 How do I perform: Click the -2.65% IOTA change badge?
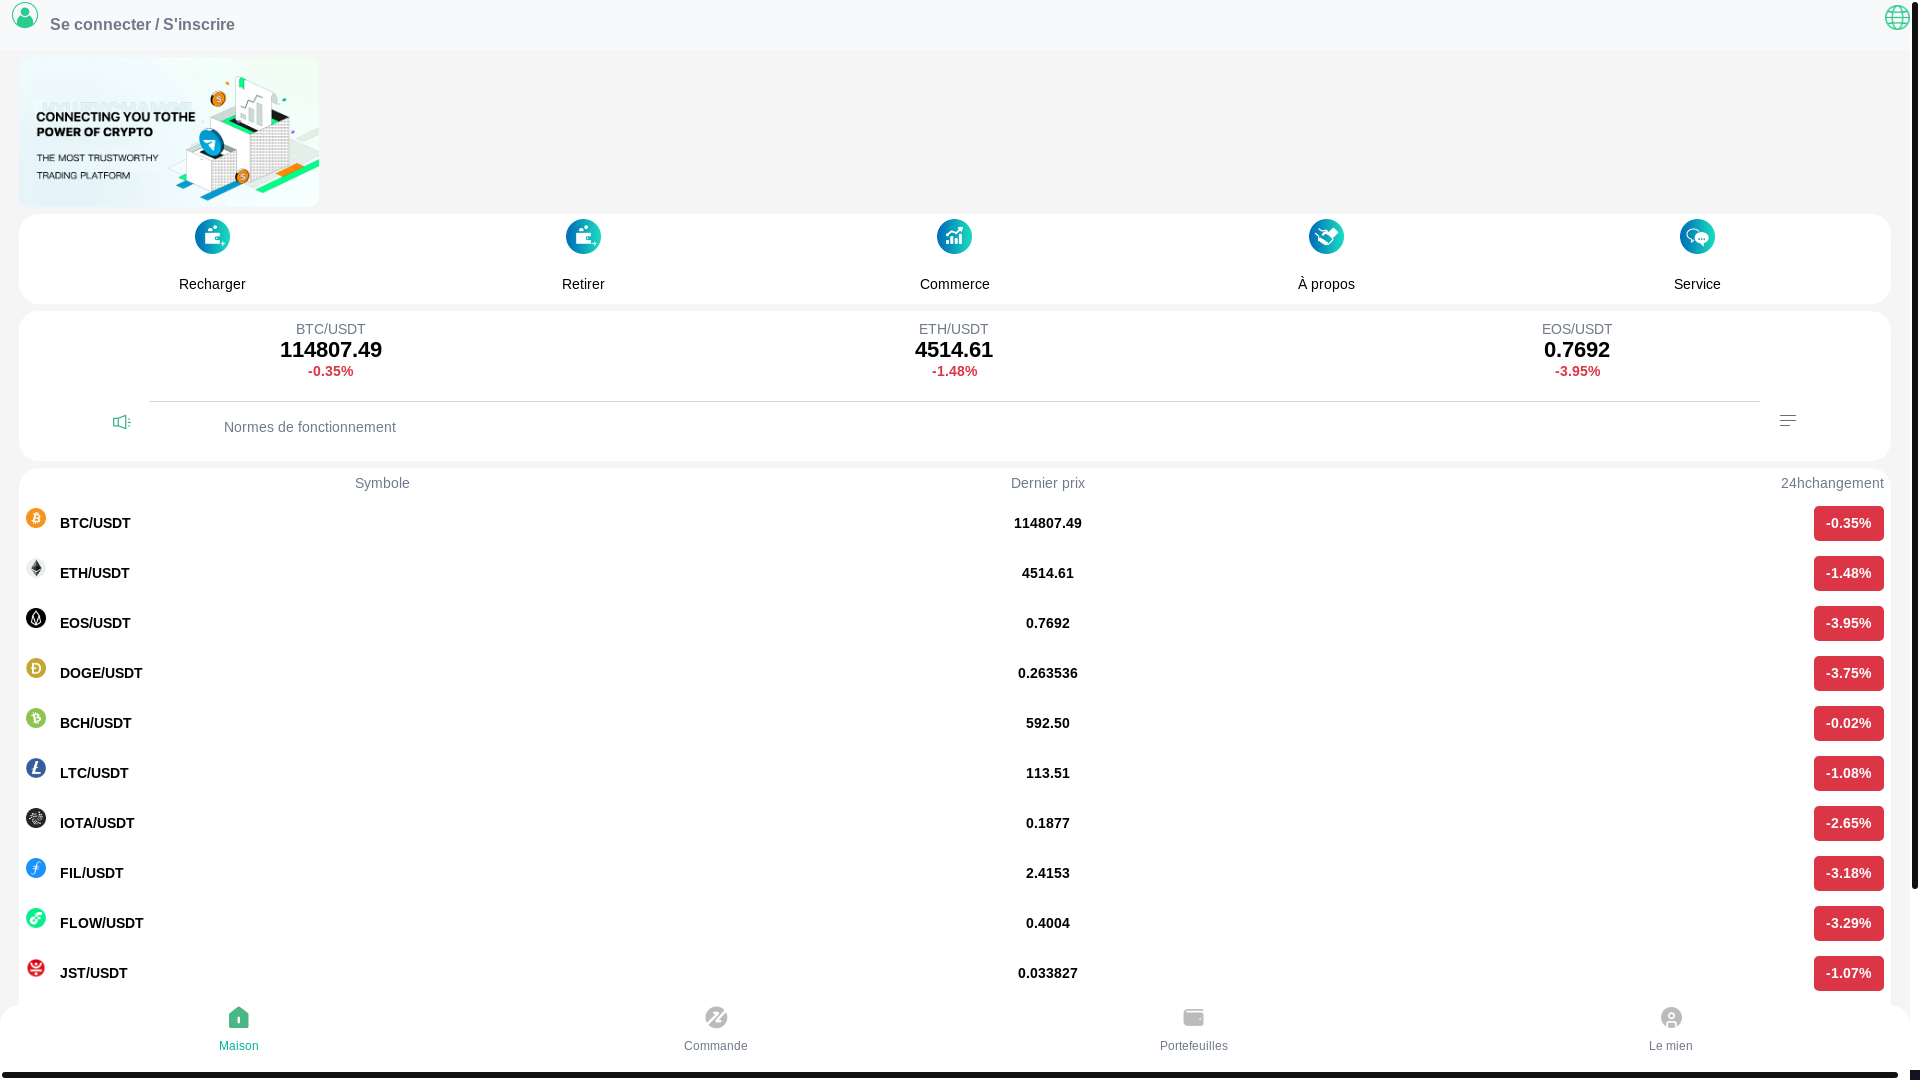[x=1848, y=823]
